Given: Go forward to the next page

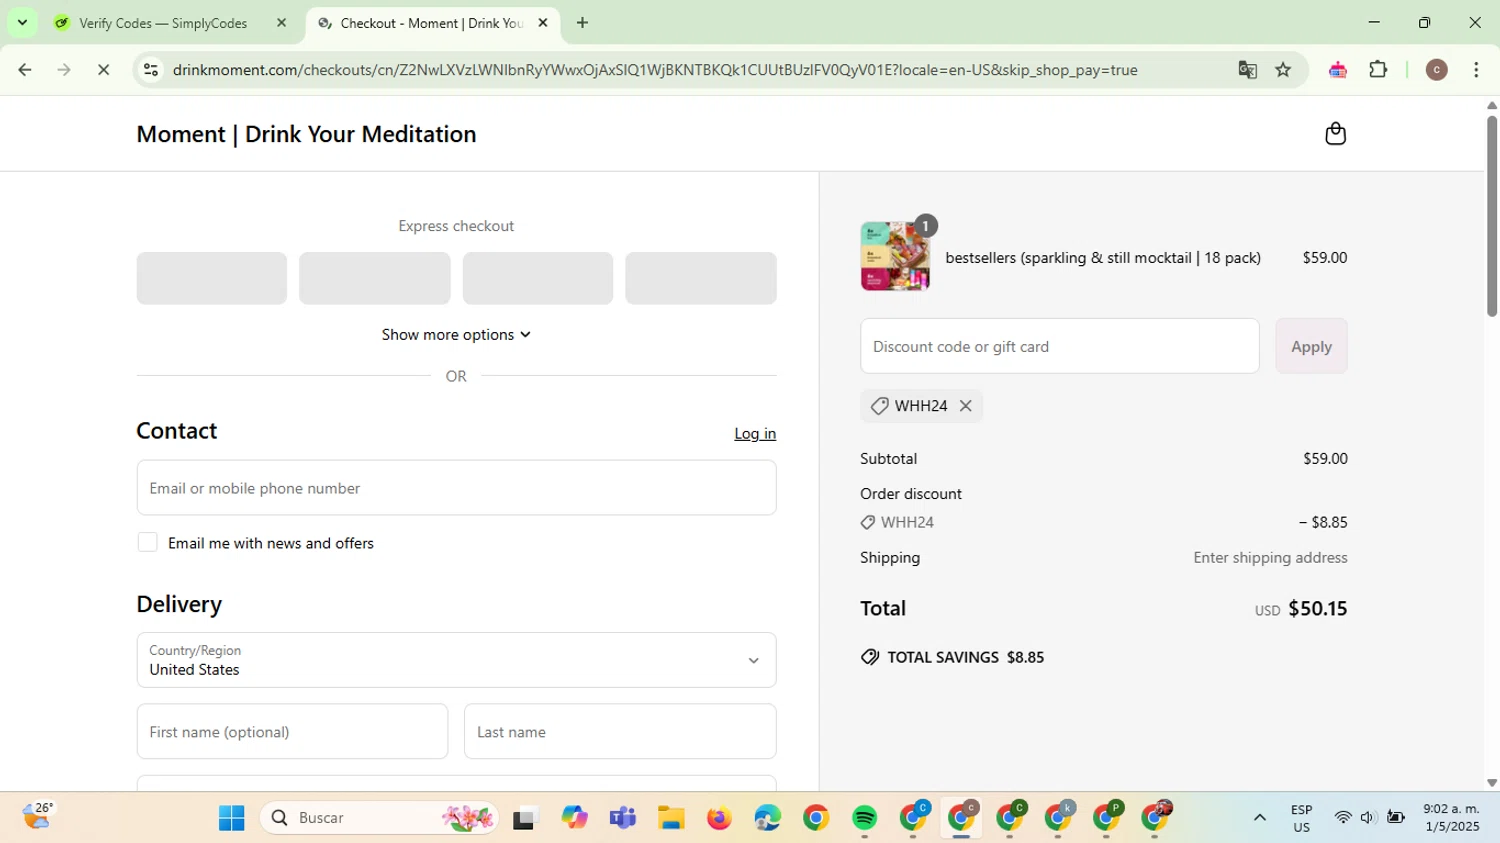Looking at the screenshot, I should point(64,70).
